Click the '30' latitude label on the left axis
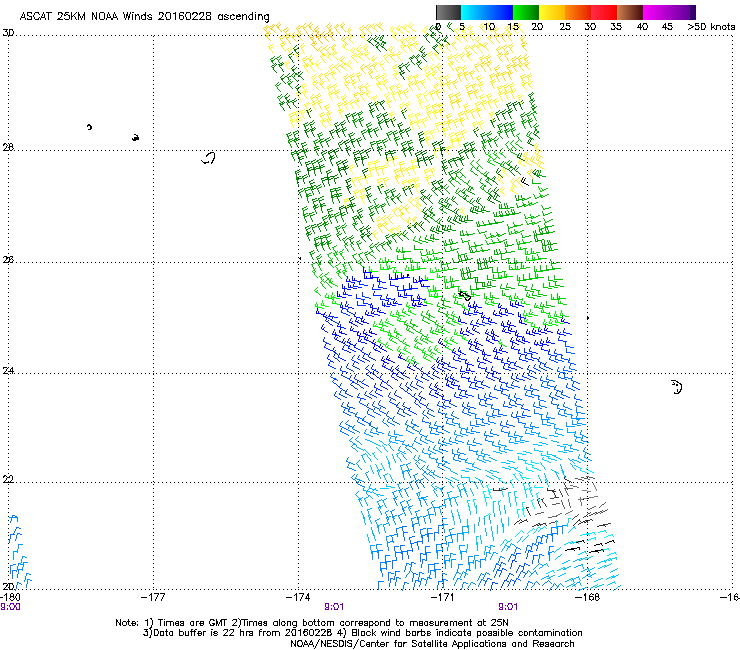The width and height of the screenshot is (740, 650). tap(8, 33)
